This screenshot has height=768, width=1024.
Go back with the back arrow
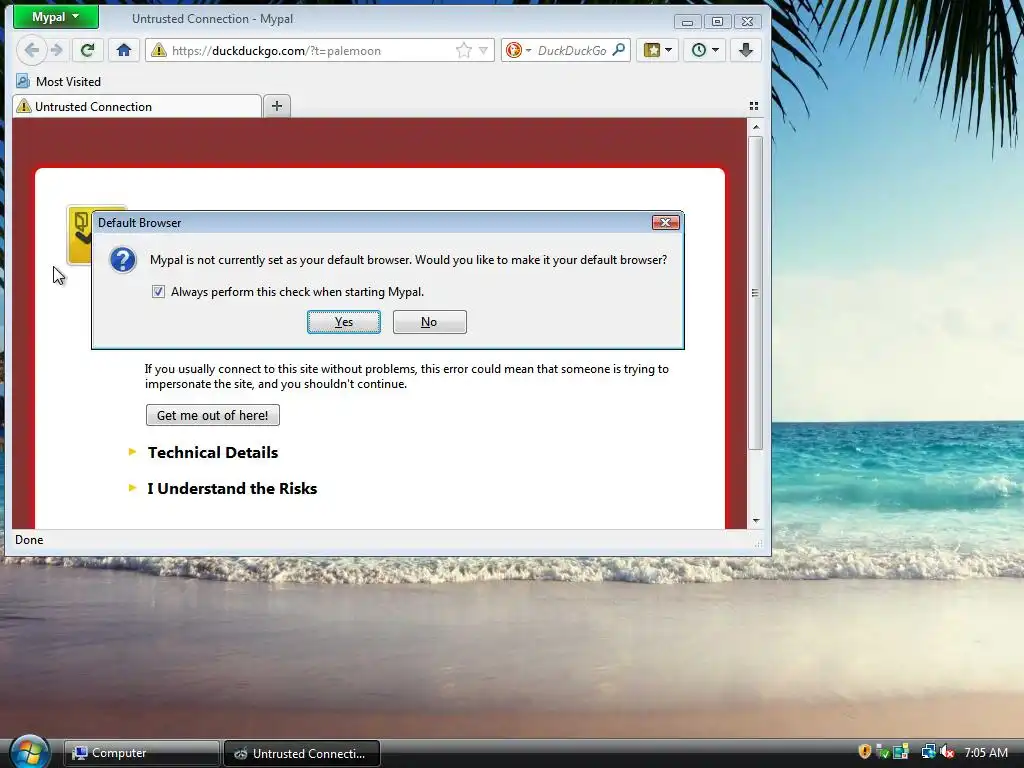click(x=31, y=50)
